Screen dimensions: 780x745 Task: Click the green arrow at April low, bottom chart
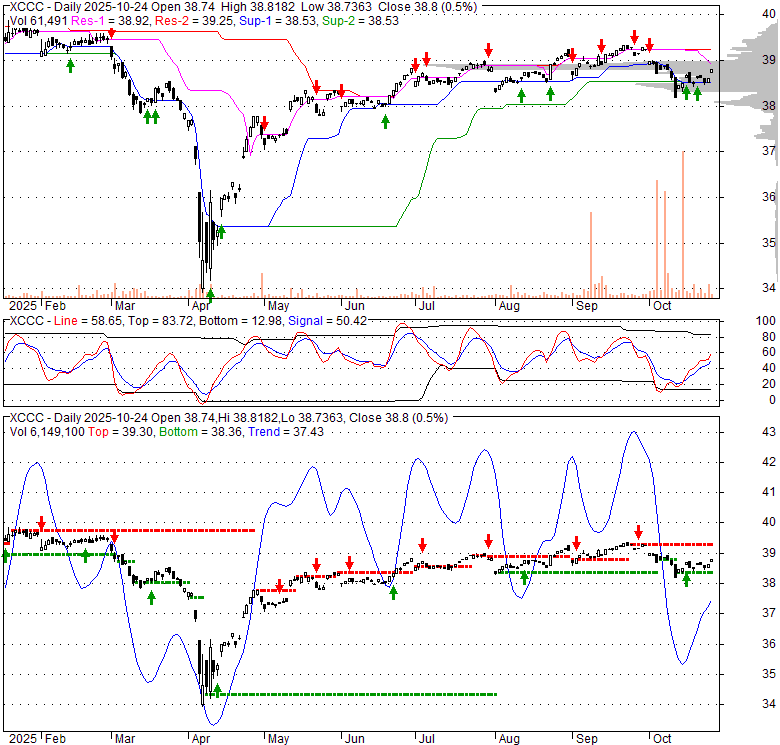click(x=217, y=689)
